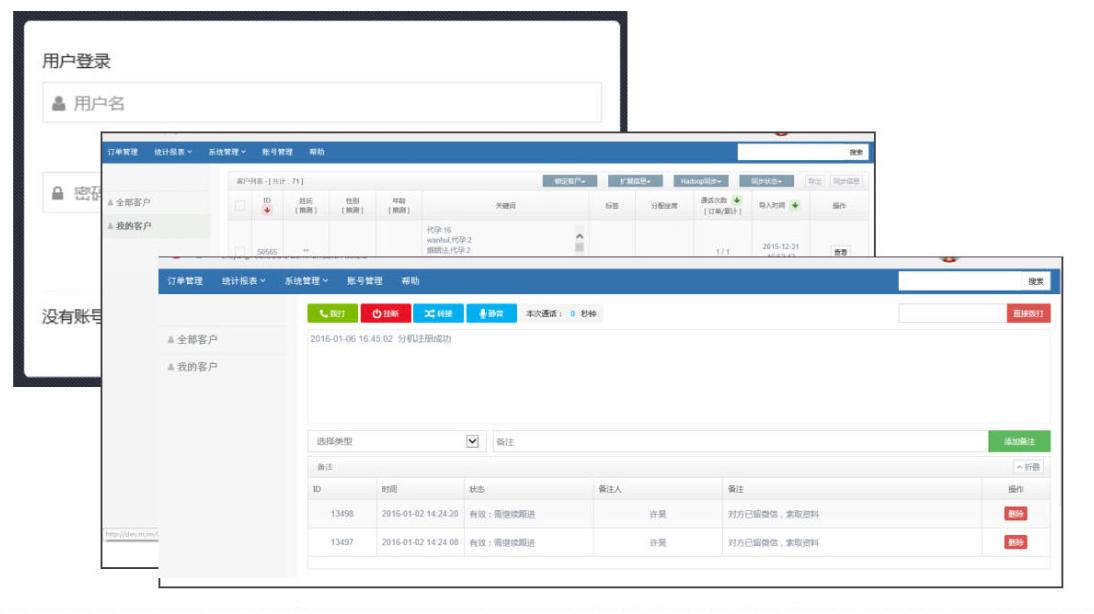
Task: Open 统计报表 menu in front window
Action: 243,281
